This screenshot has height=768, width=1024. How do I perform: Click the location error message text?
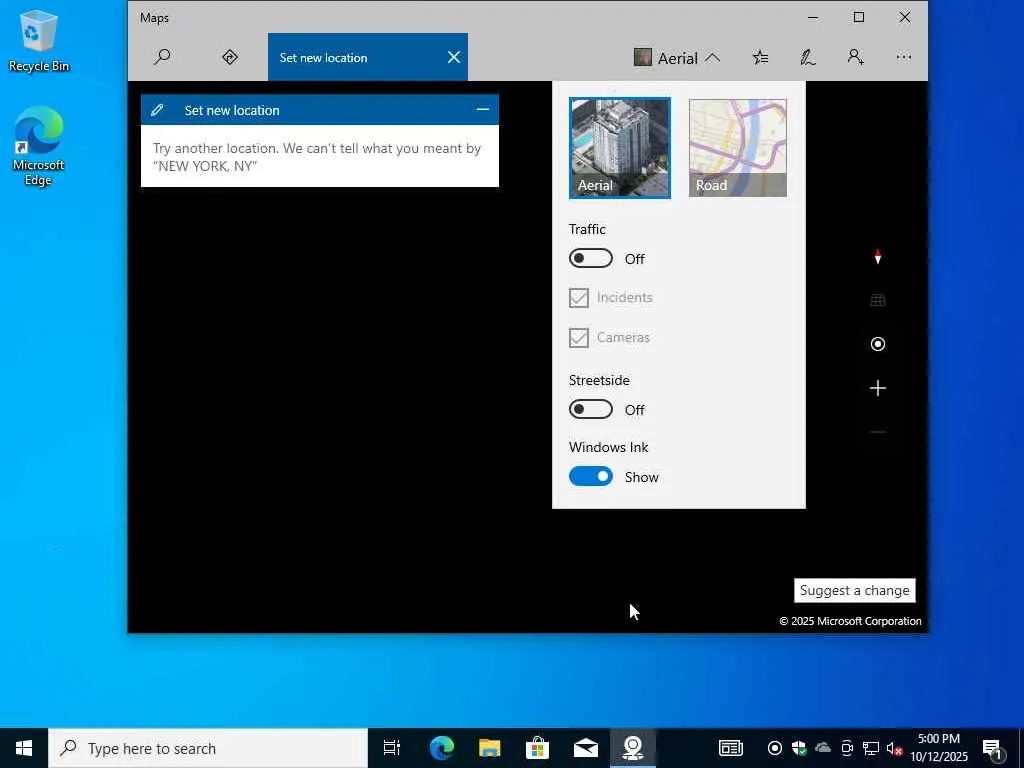tap(317, 157)
